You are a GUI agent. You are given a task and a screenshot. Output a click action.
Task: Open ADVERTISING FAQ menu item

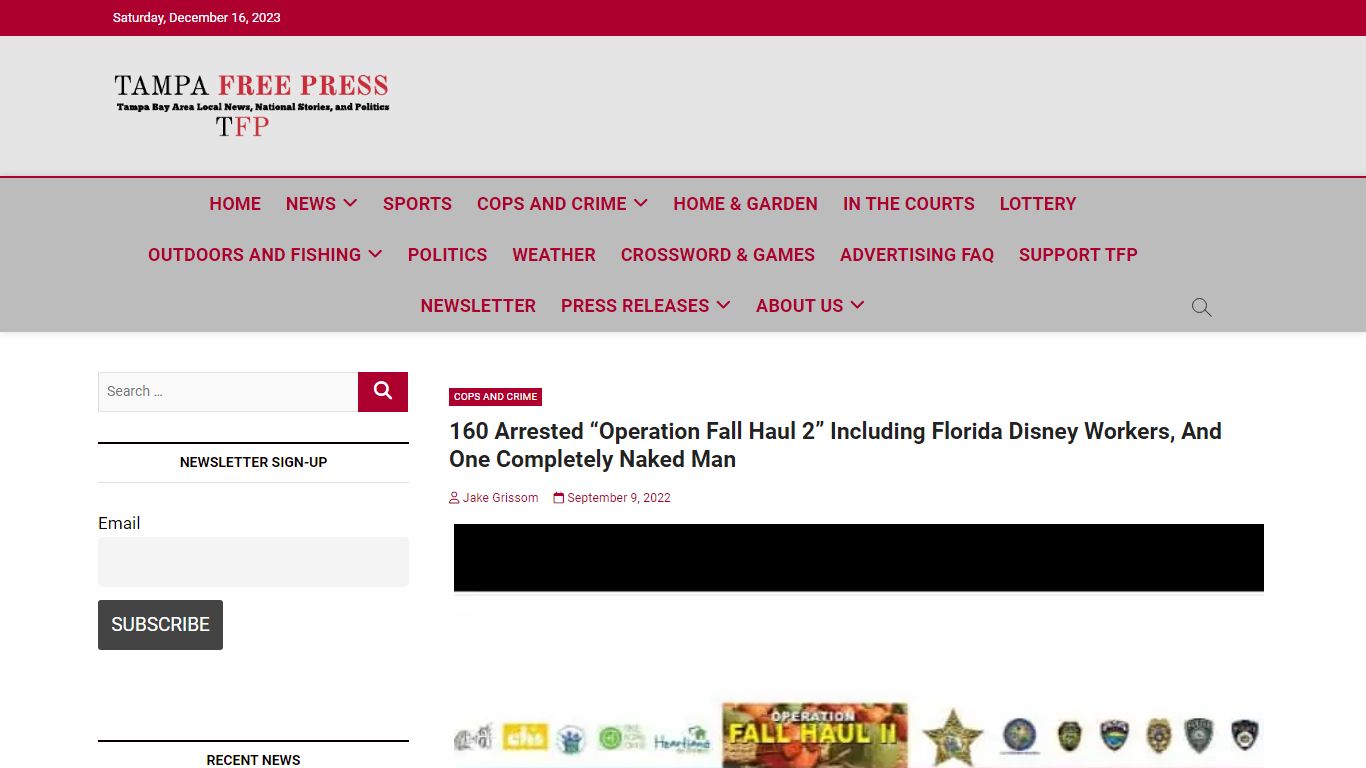click(x=917, y=255)
